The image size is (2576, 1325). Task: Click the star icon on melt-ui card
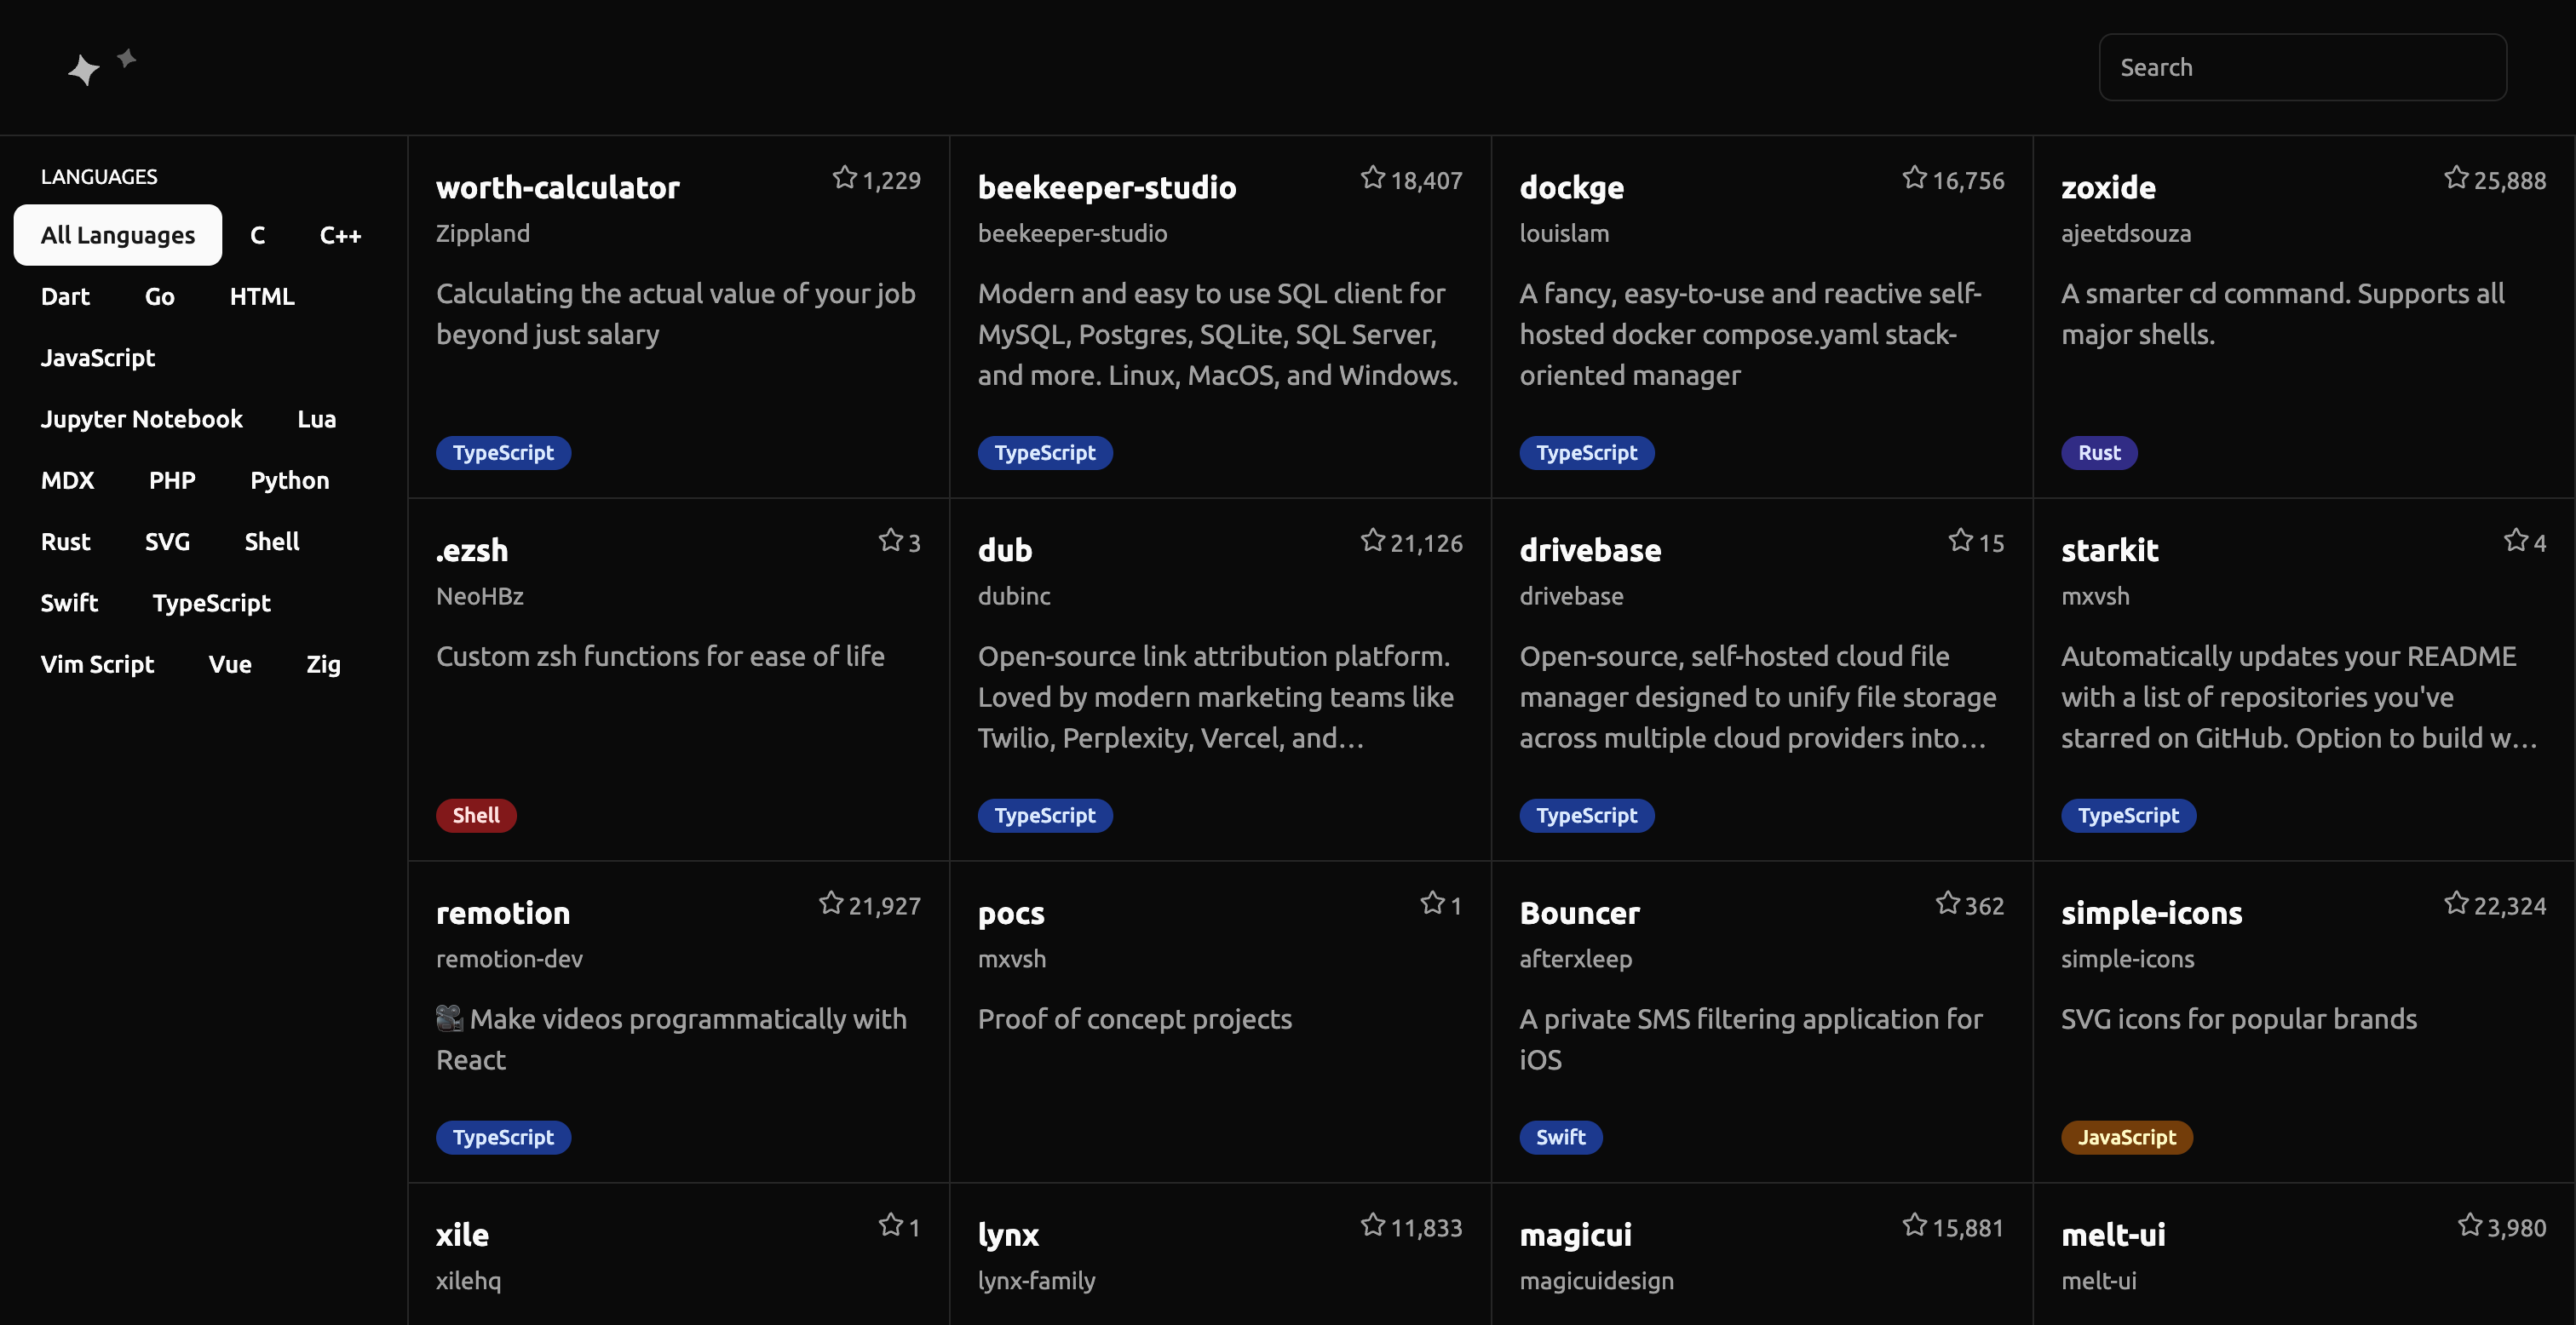coord(2471,1225)
